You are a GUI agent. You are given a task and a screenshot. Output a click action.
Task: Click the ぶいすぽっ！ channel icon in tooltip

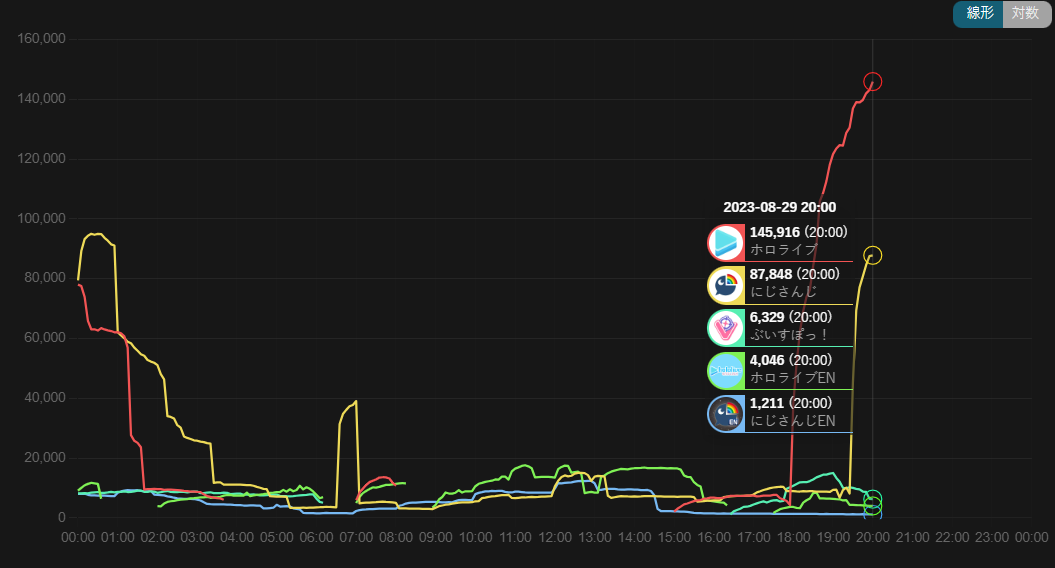[726, 328]
